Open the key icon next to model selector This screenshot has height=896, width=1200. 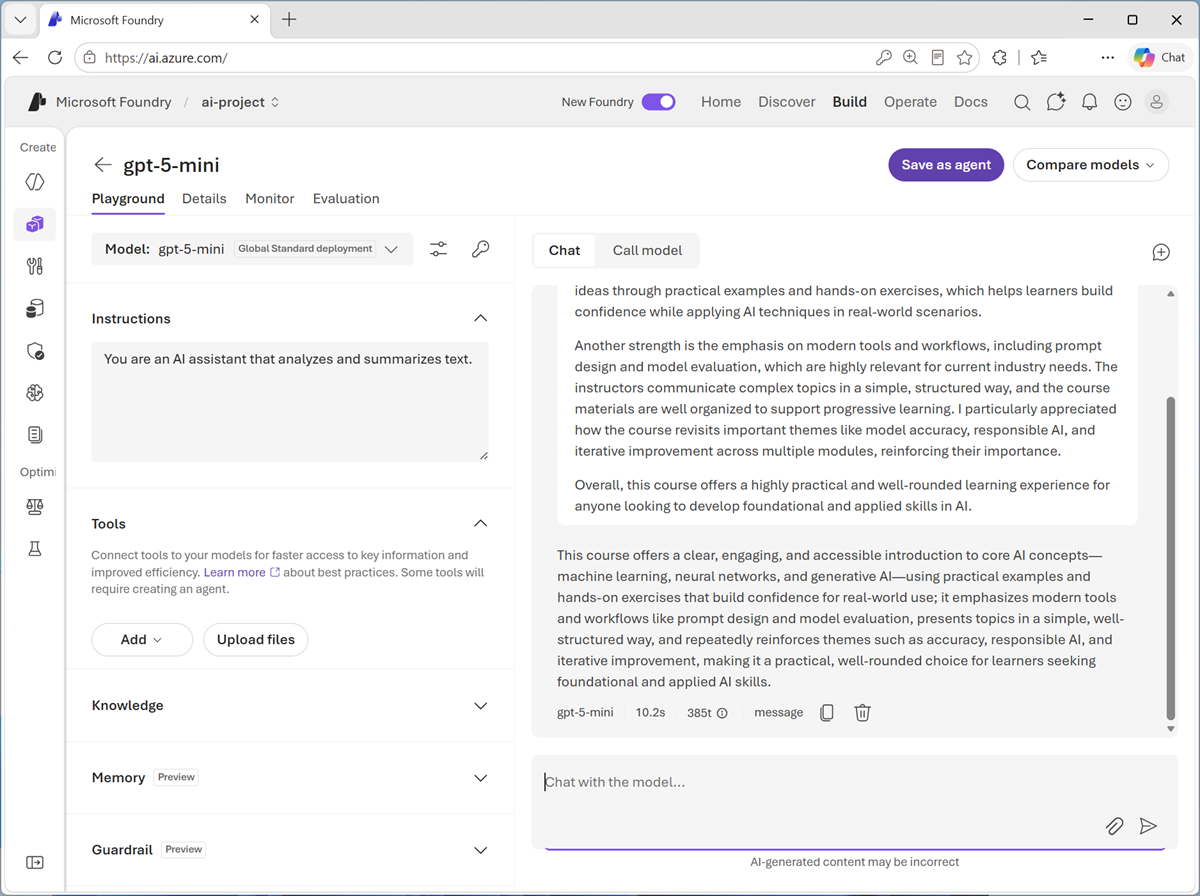[481, 249]
